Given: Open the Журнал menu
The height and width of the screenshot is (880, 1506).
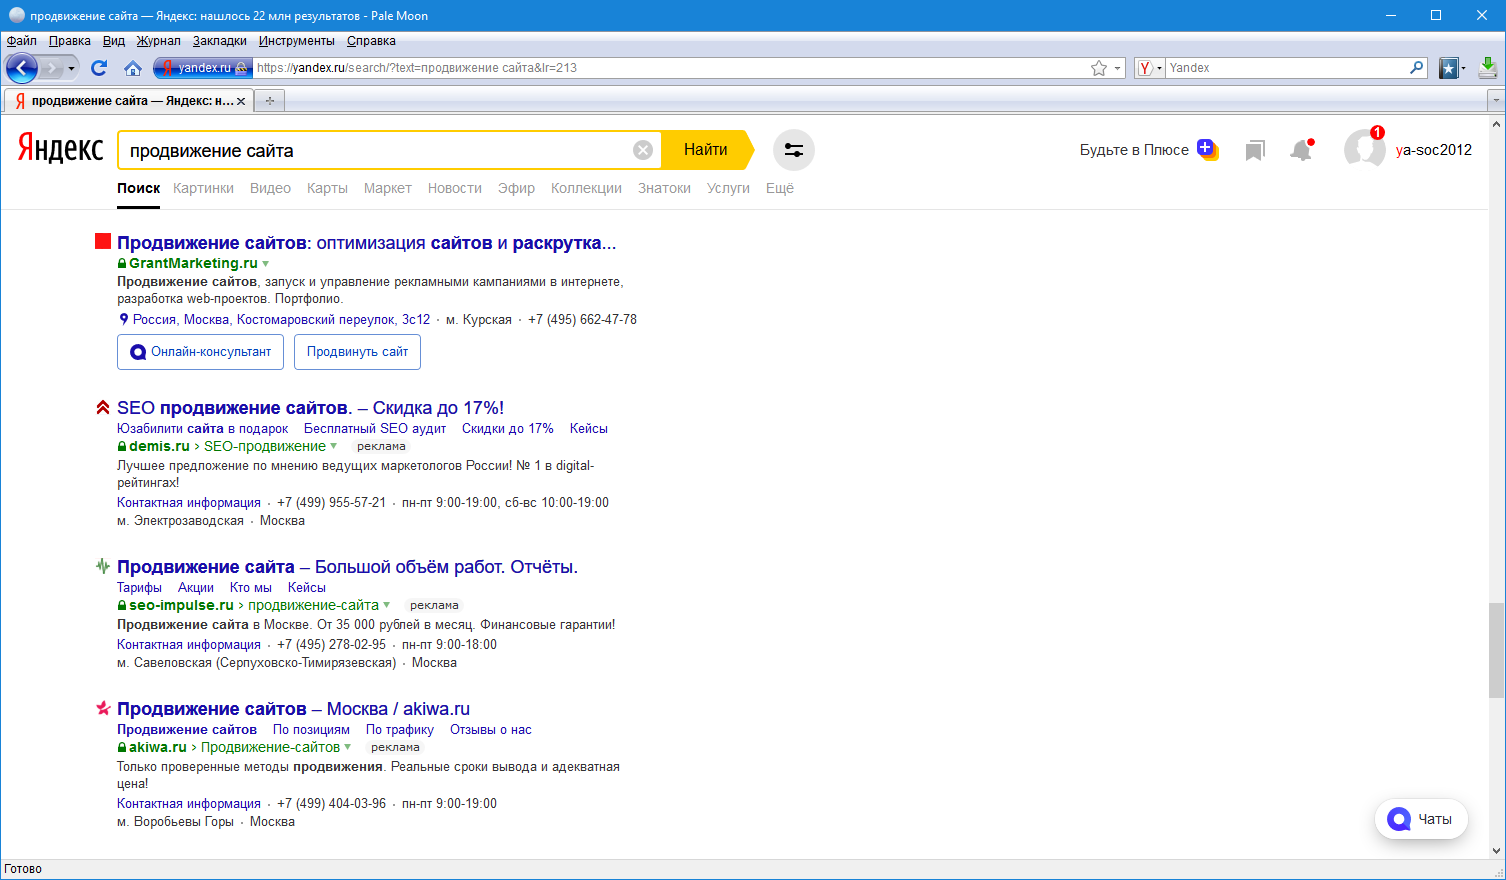Looking at the screenshot, I should coord(159,41).
